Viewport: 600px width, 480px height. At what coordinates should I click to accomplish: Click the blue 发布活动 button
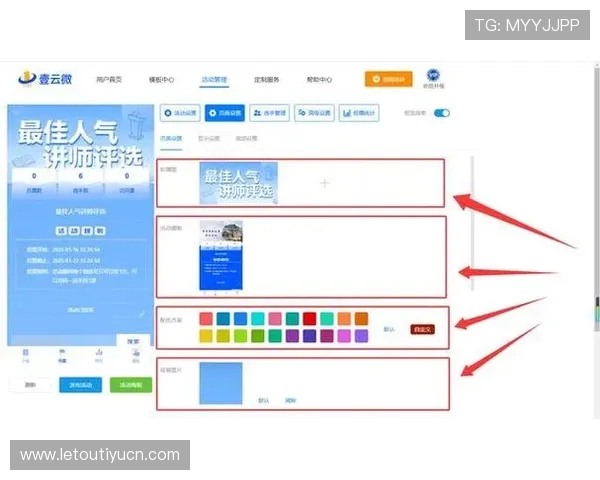[80, 385]
